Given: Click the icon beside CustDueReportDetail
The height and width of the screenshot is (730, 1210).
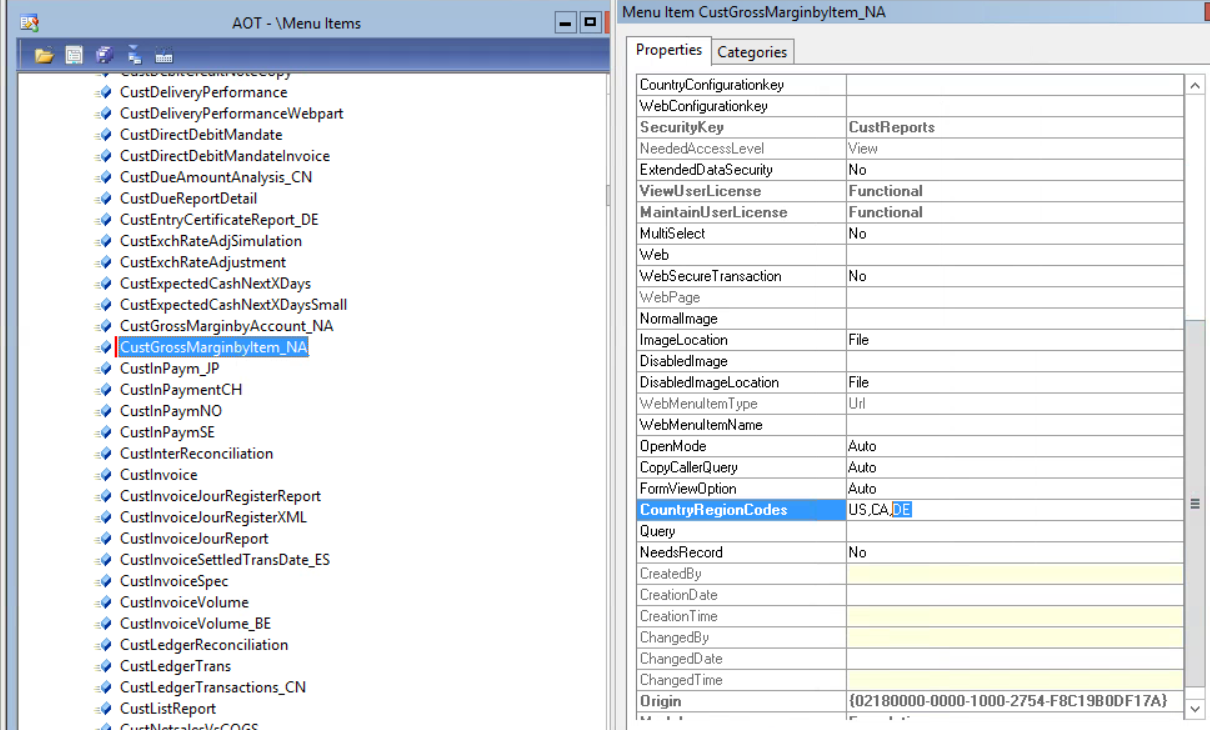Looking at the screenshot, I should coord(104,199).
